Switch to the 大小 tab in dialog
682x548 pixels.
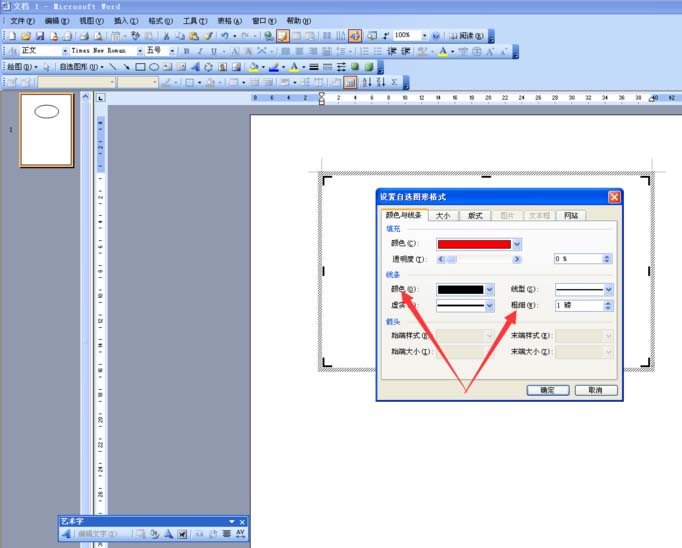coord(443,216)
